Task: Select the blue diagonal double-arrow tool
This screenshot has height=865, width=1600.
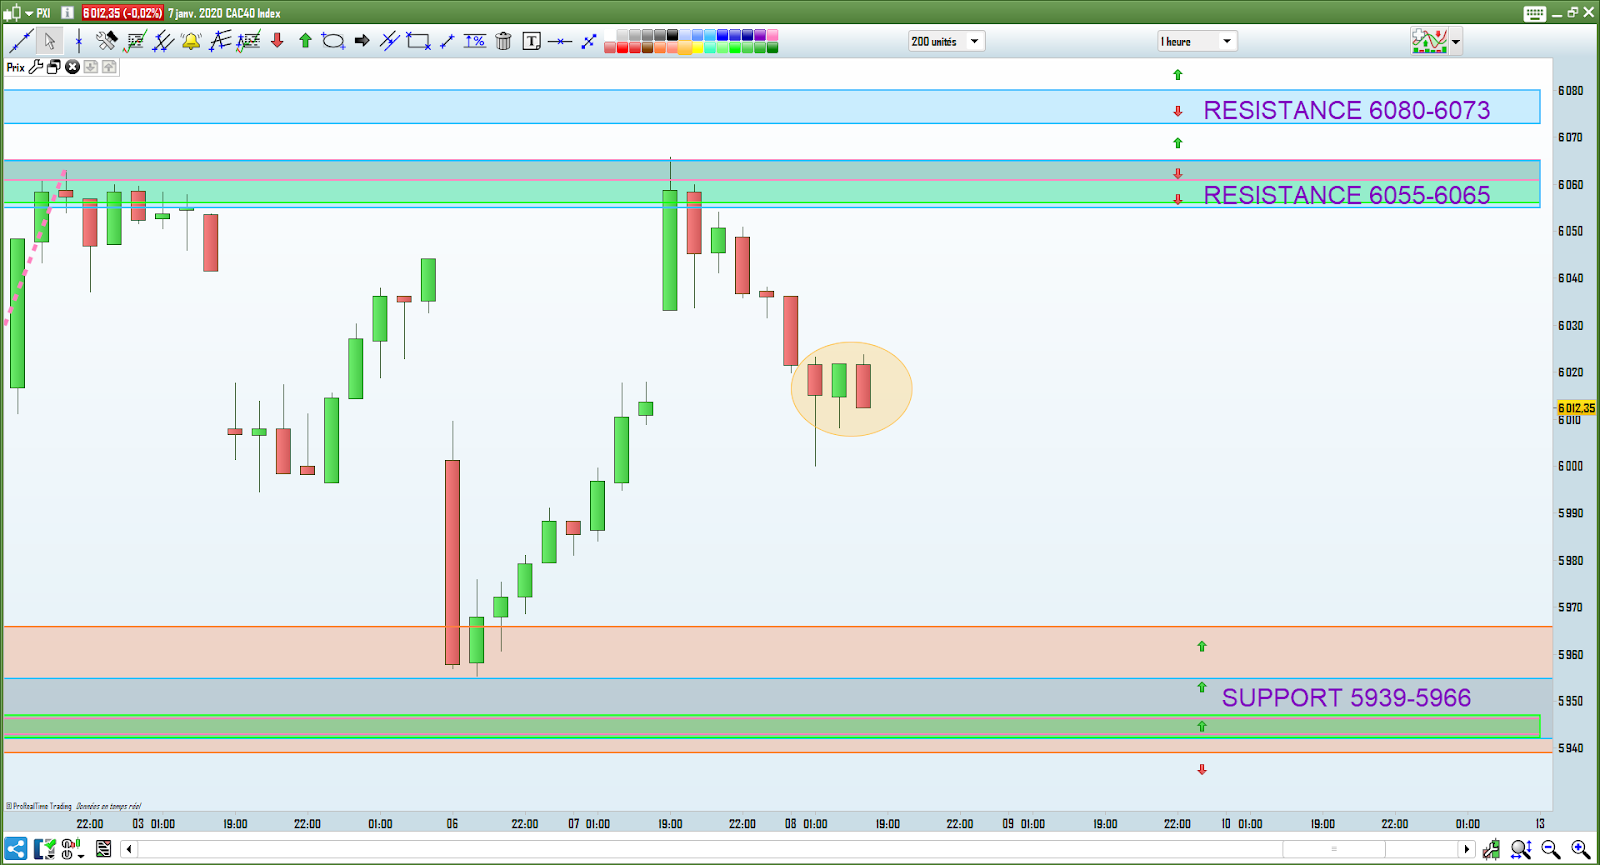Action: 589,41
